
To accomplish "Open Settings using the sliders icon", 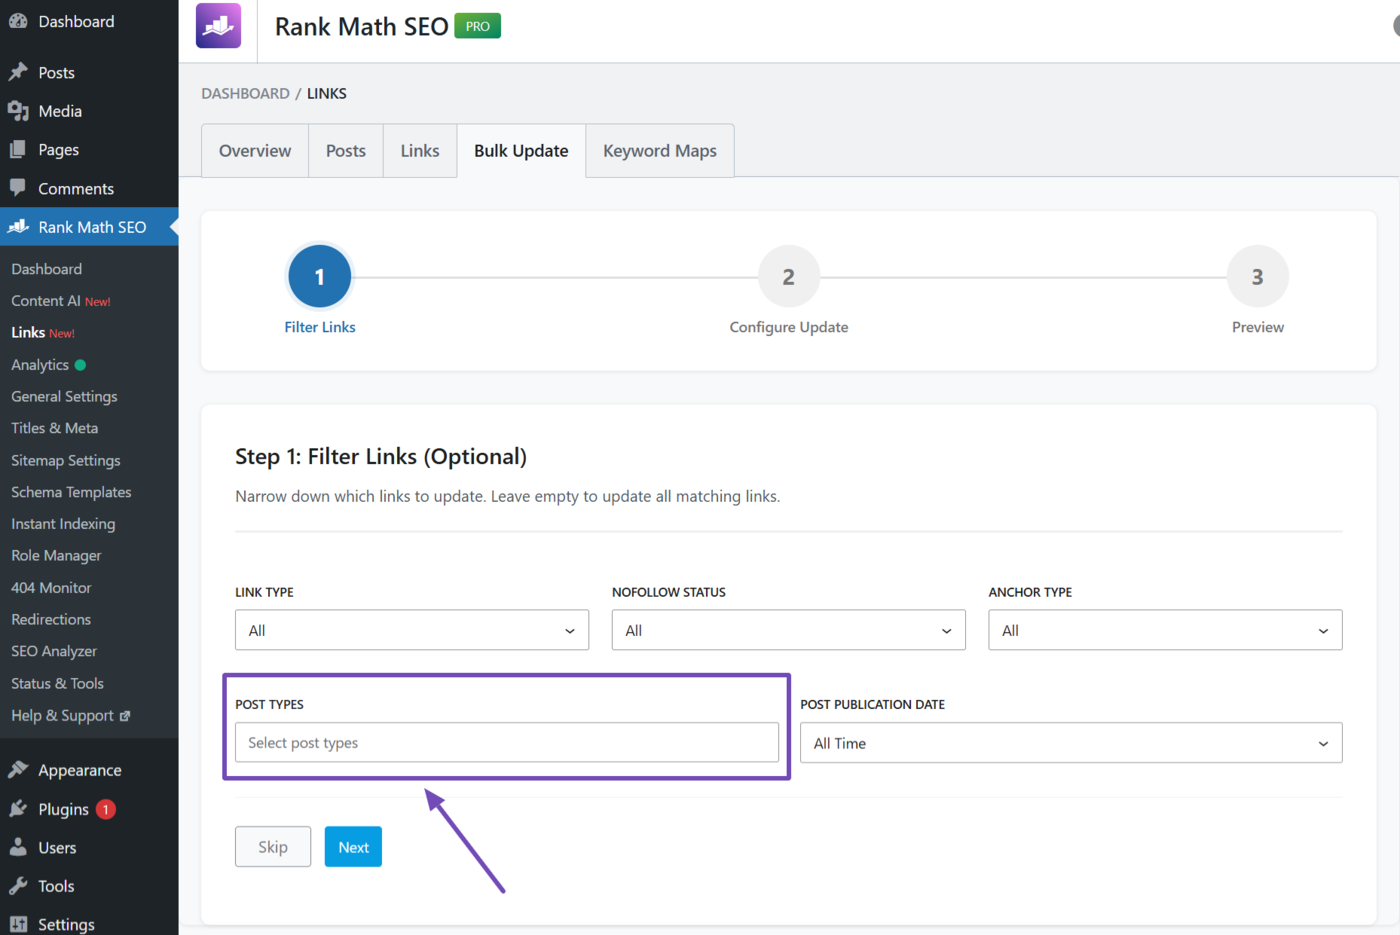I will coord(20,922).
